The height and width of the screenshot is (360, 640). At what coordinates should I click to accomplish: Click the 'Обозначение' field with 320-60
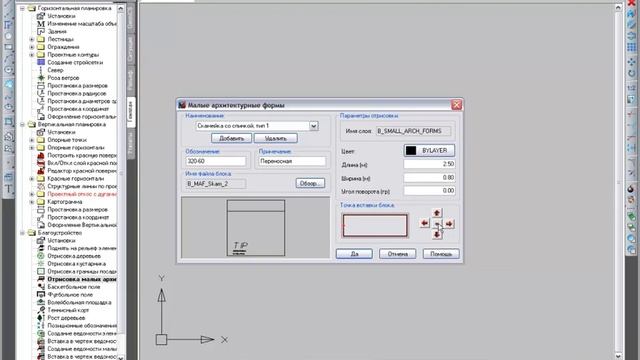216,161
